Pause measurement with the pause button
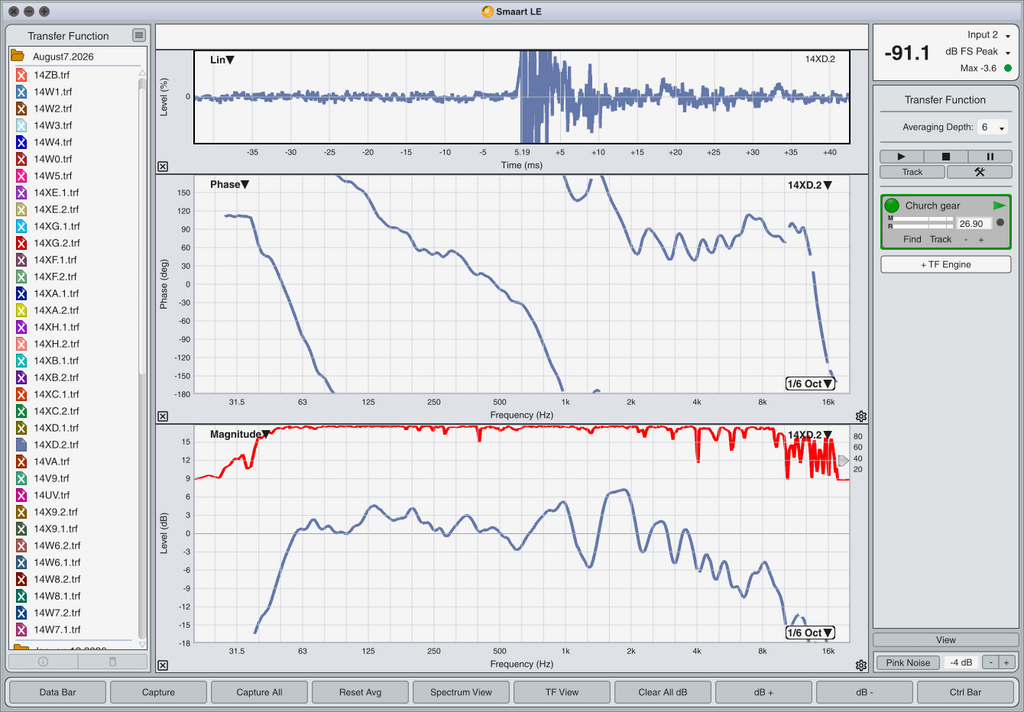1024x712 pixels. (x=990, y=157)
